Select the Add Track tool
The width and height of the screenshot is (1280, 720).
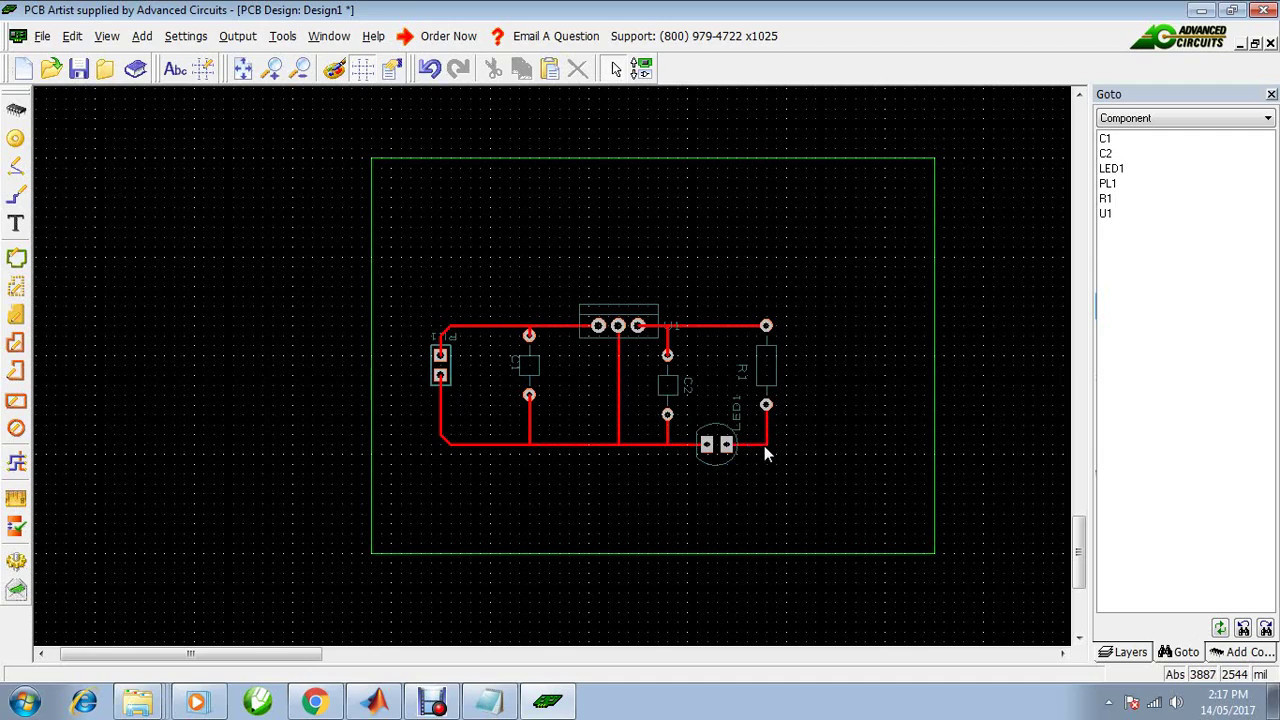[15, 195]
